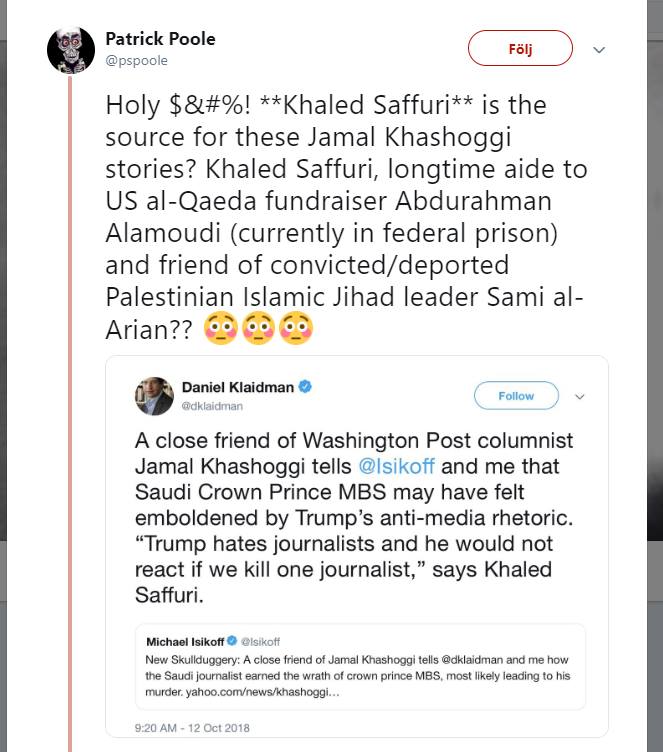The image size is (663, 752).
Task: Click the @pspoole handle
Action: point(136,60)
